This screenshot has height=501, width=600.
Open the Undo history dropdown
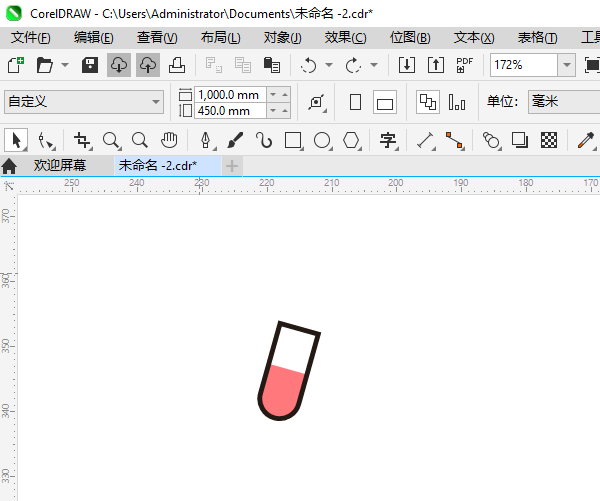[x=329, y=65]
